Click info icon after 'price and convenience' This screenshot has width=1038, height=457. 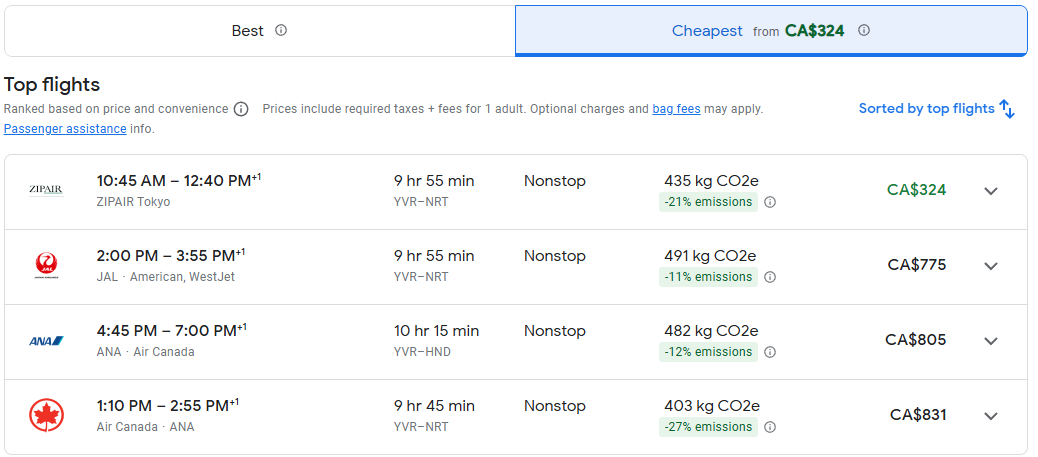tap(241, 109)
